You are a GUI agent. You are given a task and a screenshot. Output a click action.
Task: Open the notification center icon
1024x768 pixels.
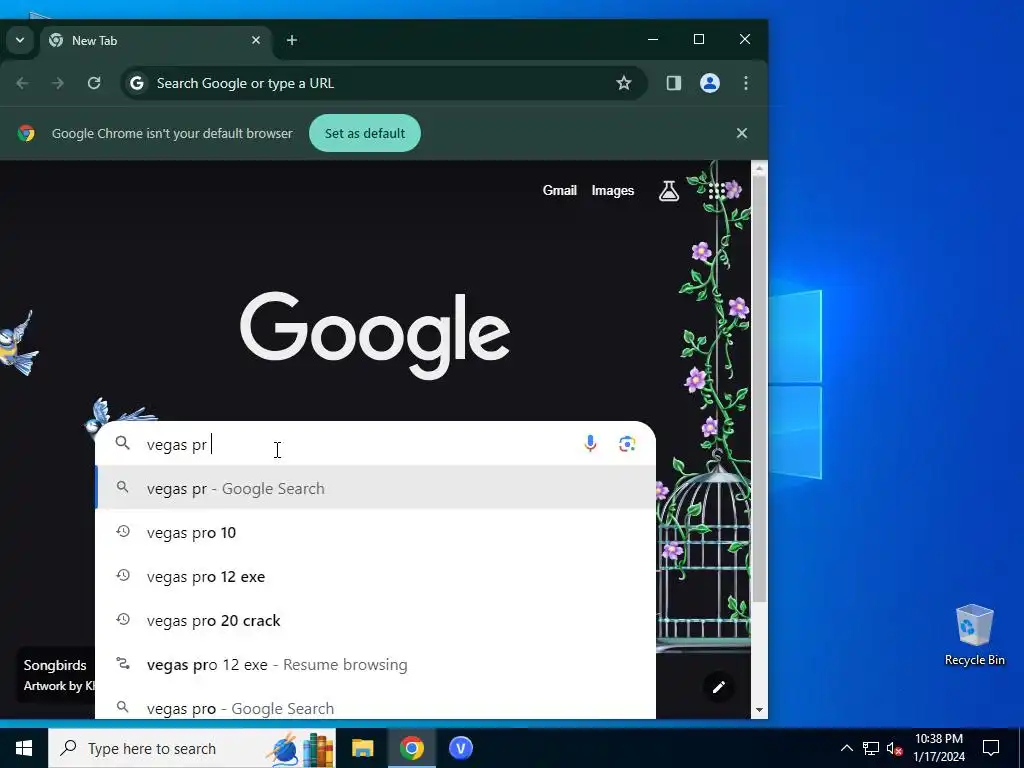[991, 748]
